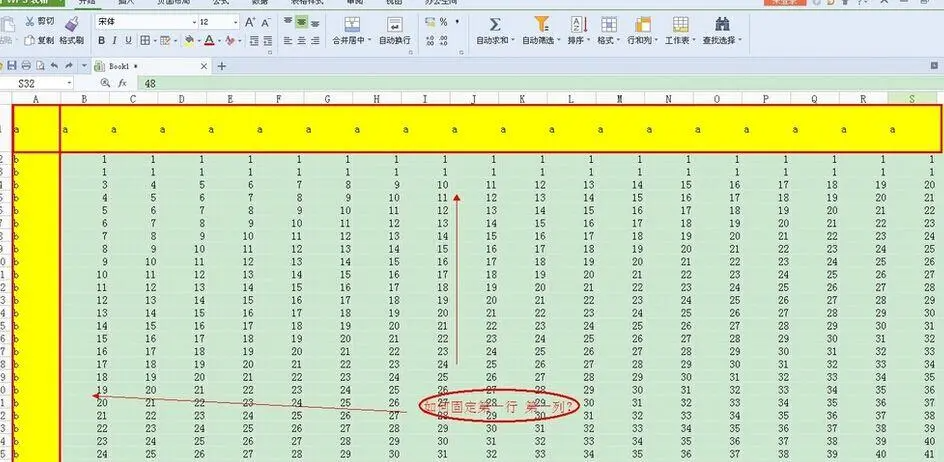Click the decrease decimal places icon

tap(444, 41)
